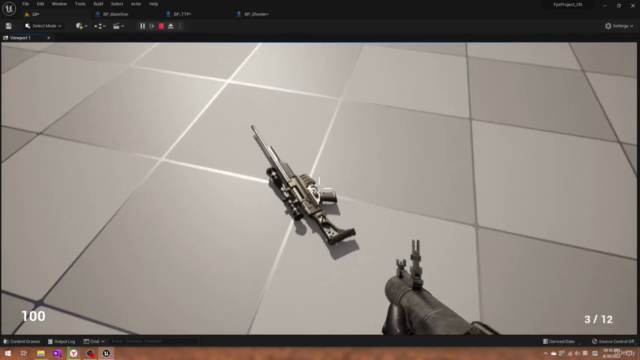This screenshot has height=360, width=640.
Task: Open the Output Log panel
Action: click(62, 341)
